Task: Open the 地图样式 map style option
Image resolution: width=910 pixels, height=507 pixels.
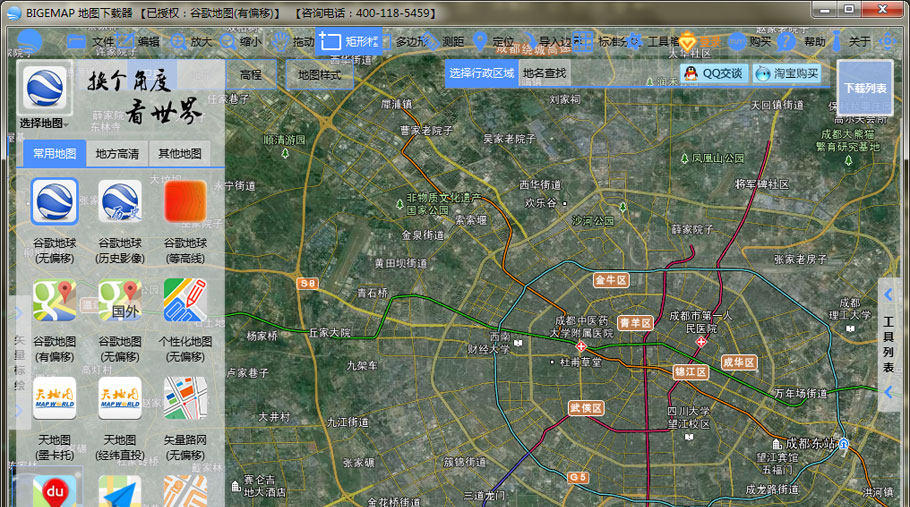Action: (x=319, y=75)
